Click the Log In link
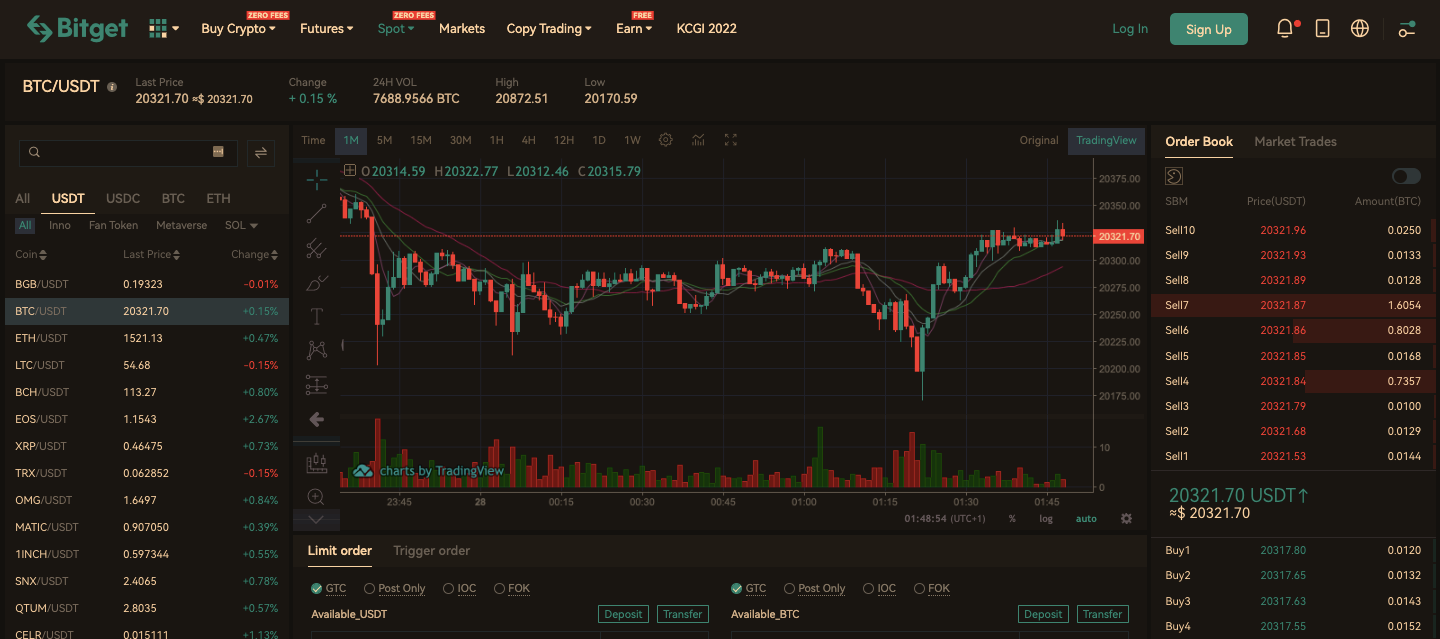The image size is (1440, 639). tap(1130, 29)
